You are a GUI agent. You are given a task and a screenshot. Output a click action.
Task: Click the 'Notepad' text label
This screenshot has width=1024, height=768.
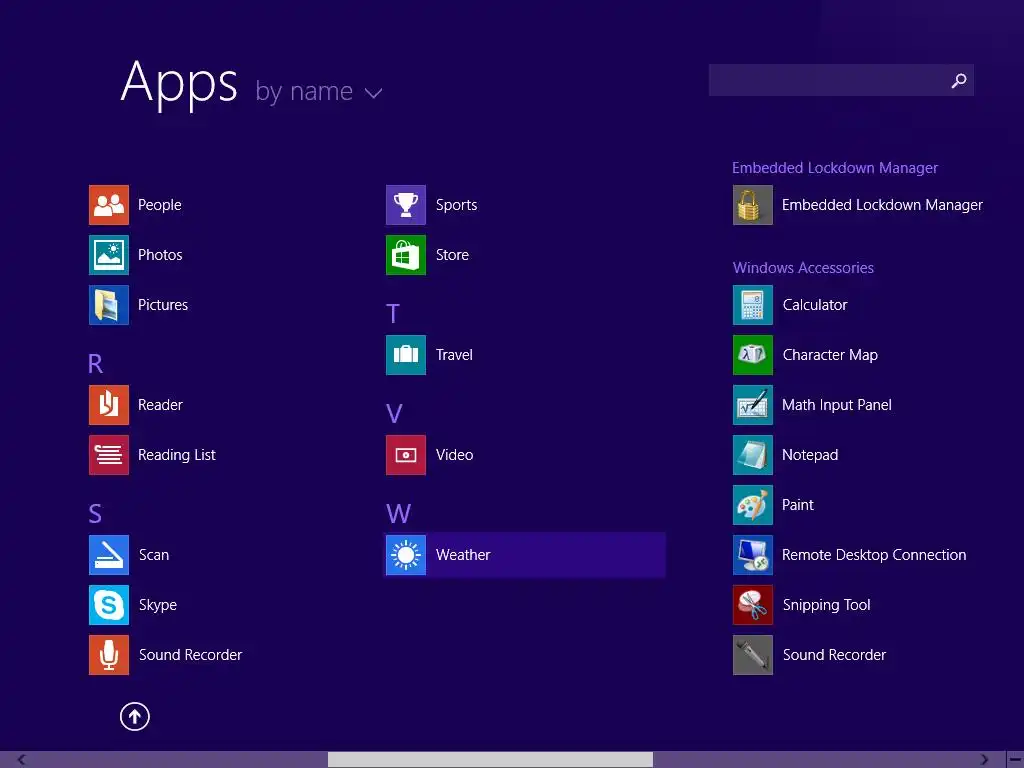[x=810, y=455]
